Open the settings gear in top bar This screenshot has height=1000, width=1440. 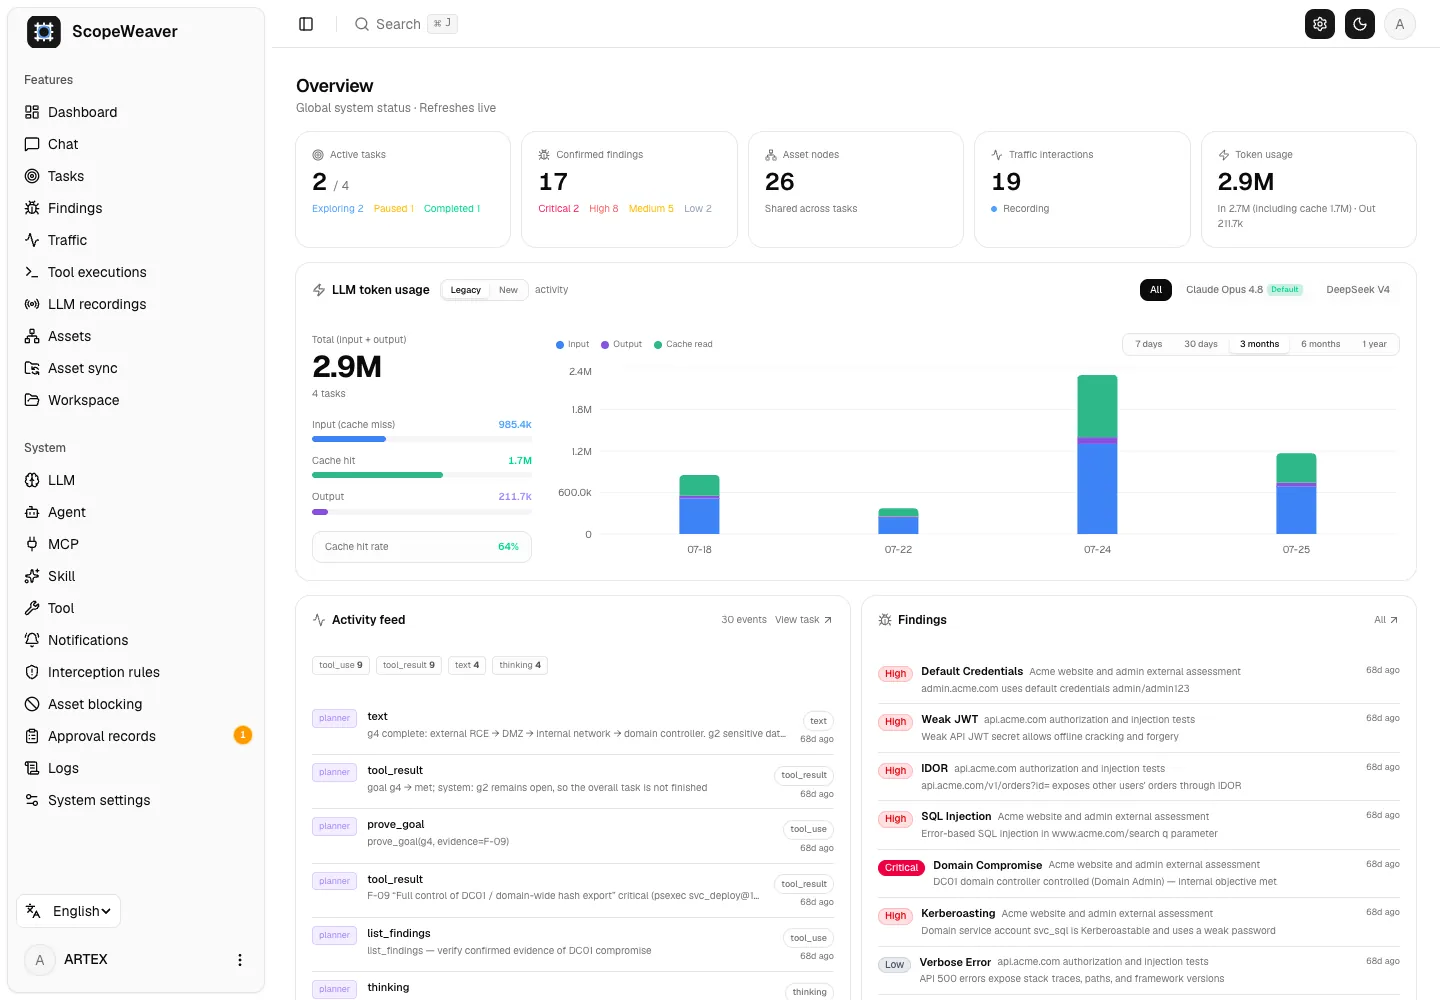tap(1320, 24)
